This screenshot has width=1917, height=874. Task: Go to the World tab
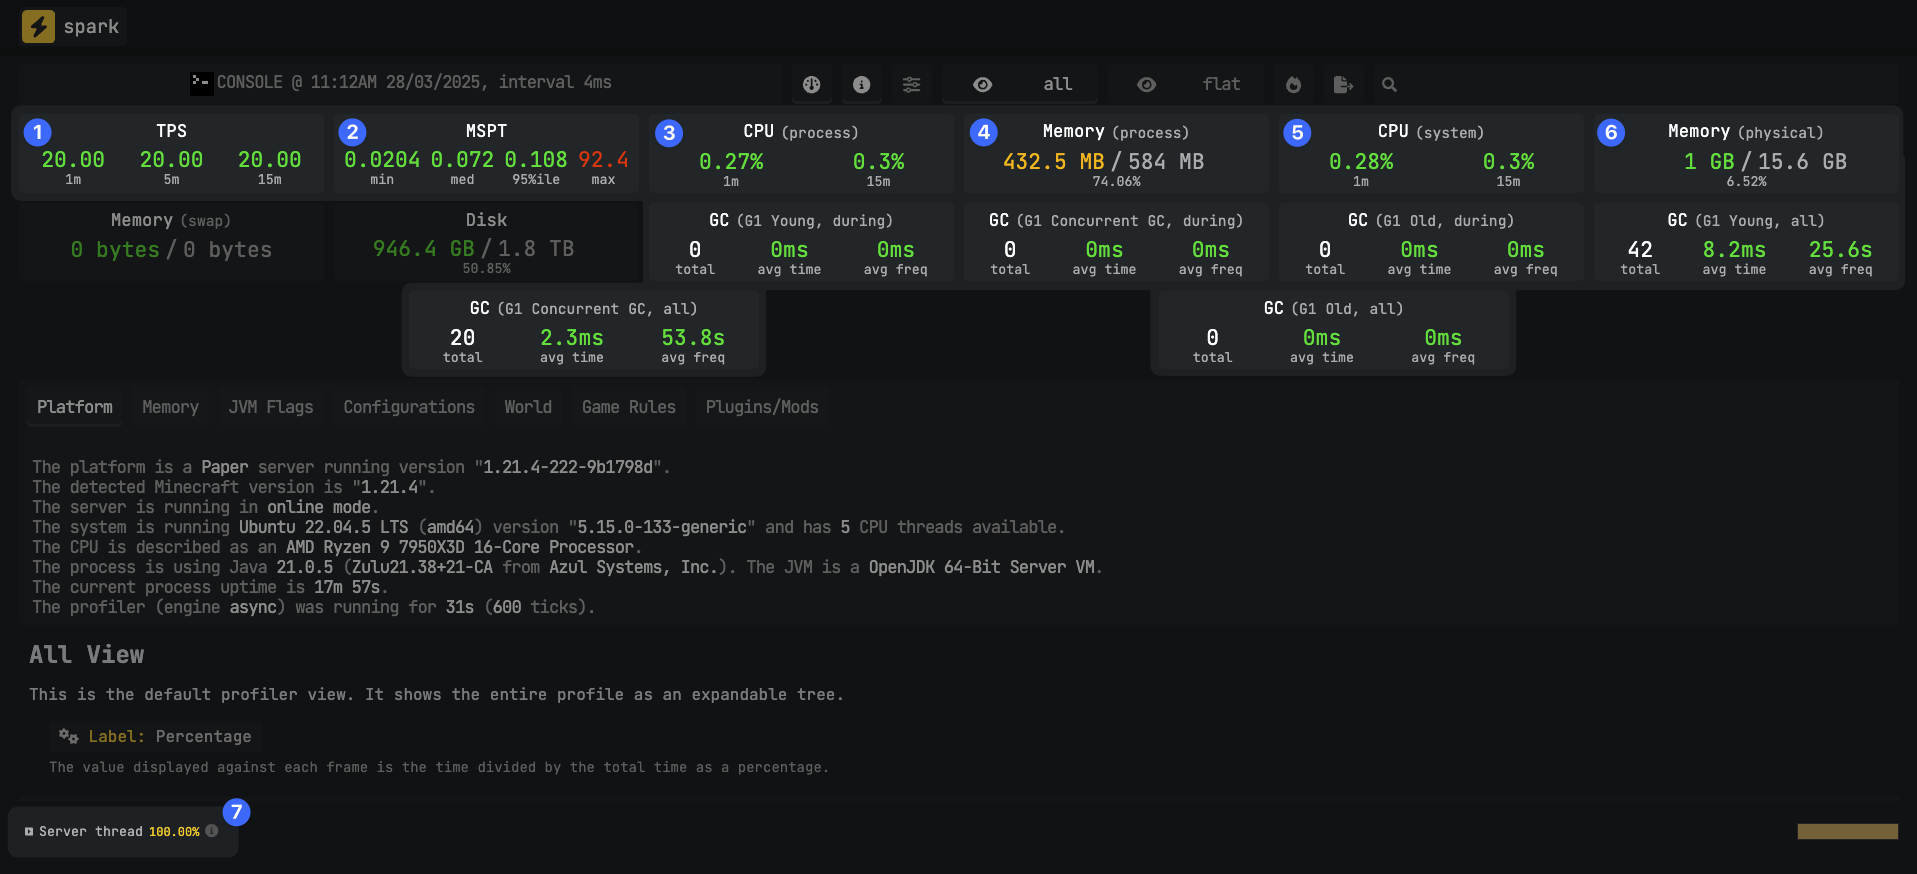coord(528,407)
